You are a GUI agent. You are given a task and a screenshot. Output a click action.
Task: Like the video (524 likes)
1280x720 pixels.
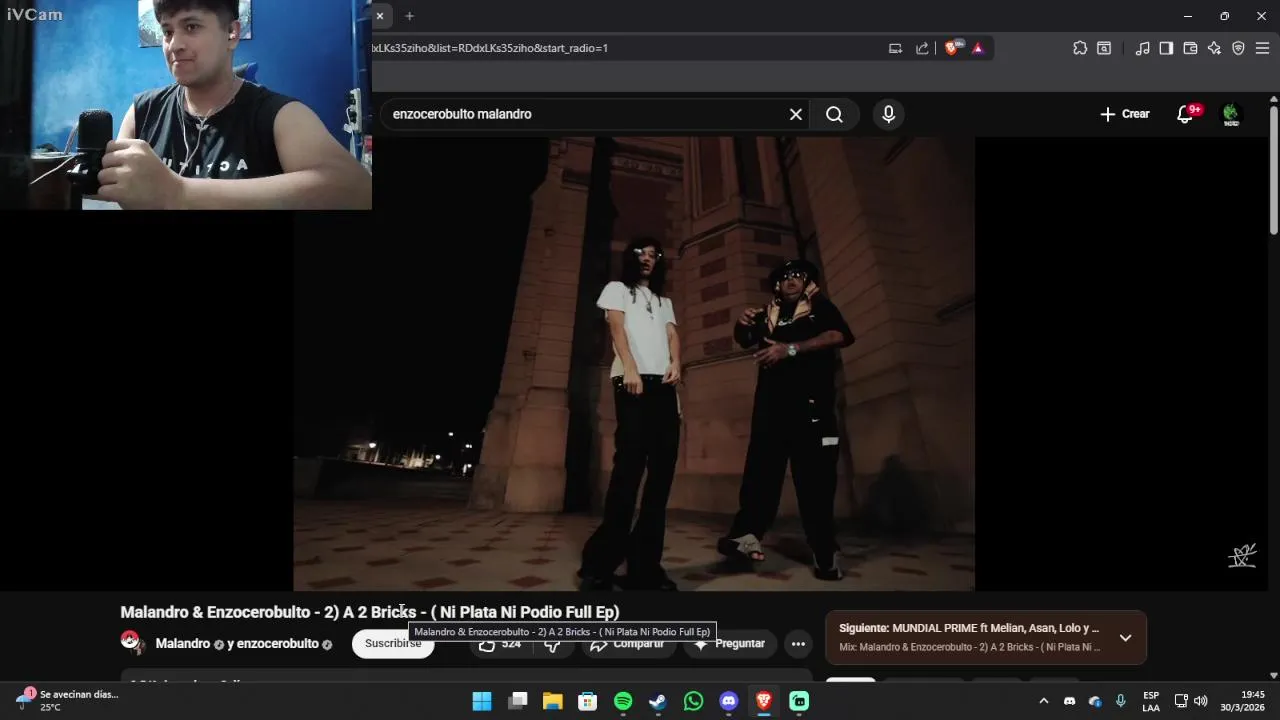coord(499,644)
